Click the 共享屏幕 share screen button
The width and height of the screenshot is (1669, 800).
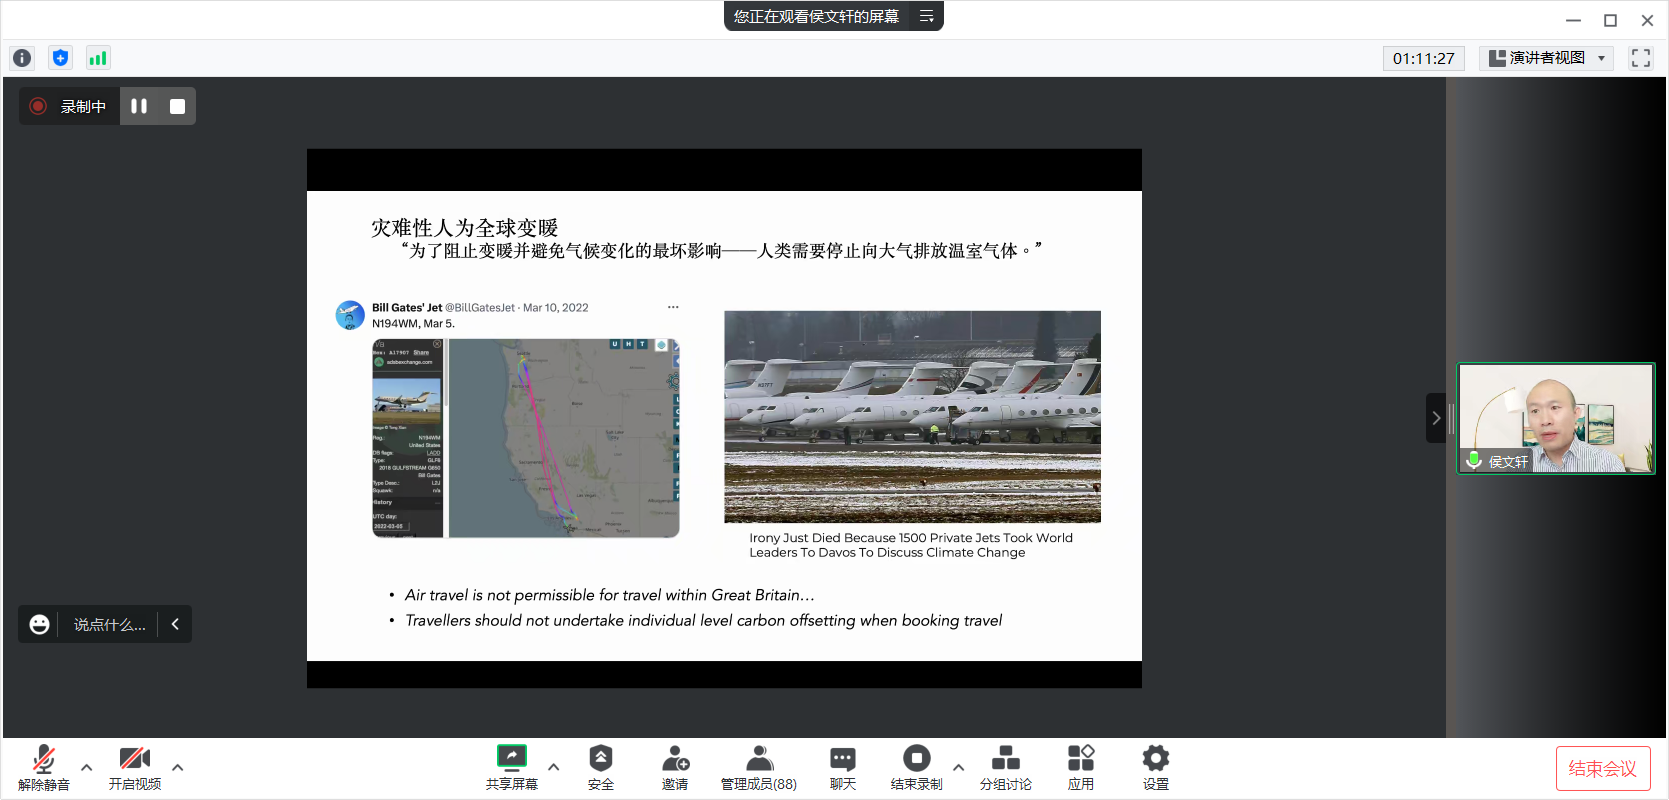coord(511,767)
